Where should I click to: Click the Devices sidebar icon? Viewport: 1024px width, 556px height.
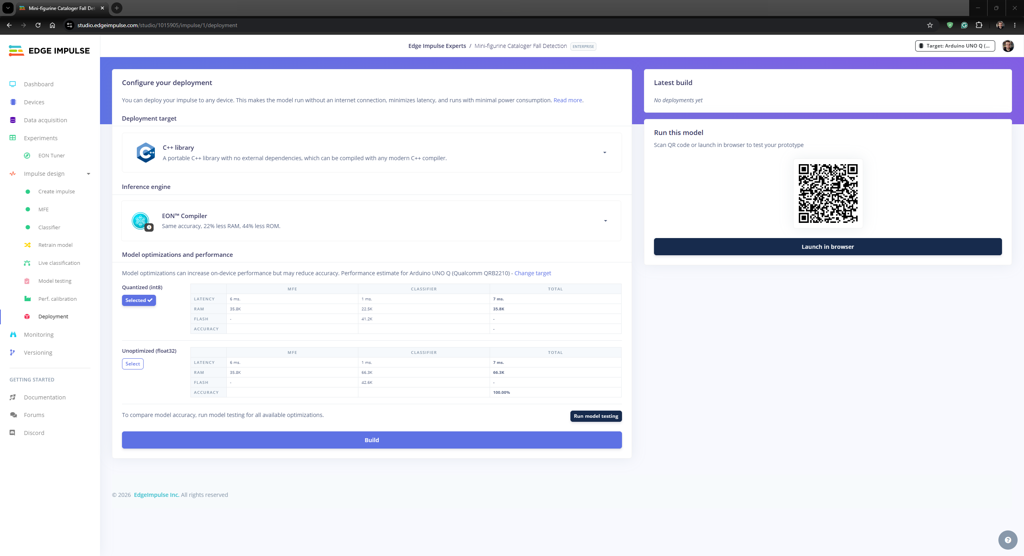pyautogui.click(x=12, y=102)
